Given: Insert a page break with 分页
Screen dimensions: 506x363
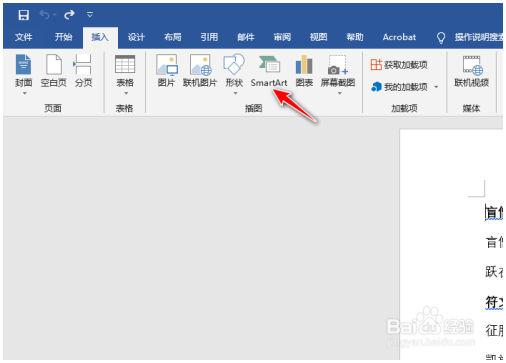Looking at the screenshot, I should pos(83,71).
